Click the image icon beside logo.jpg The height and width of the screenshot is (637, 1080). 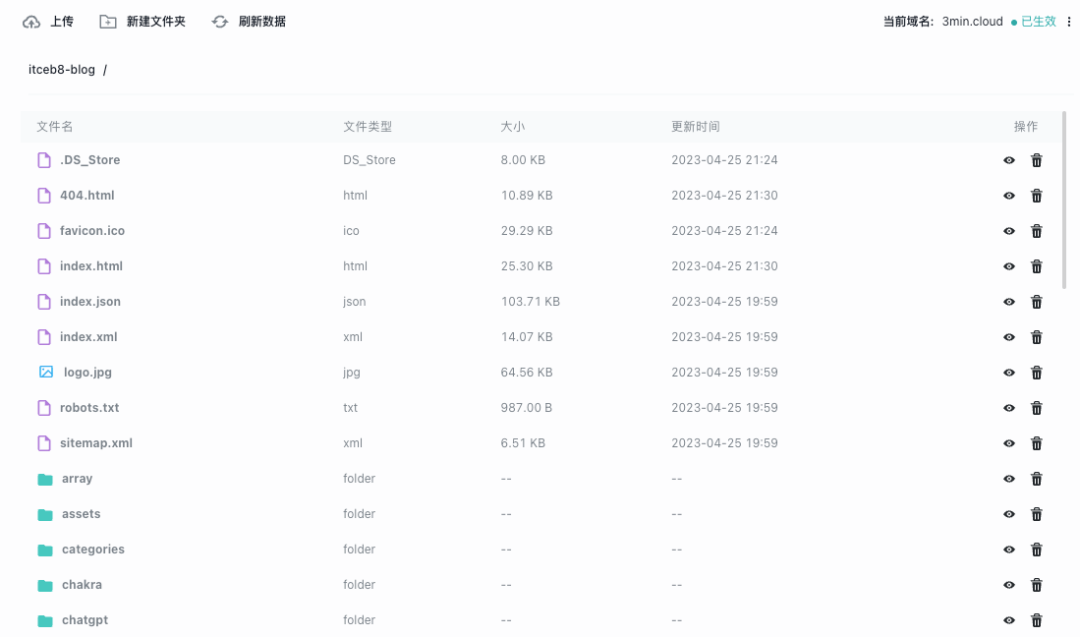pyautogui.click(x=46, y=371)
